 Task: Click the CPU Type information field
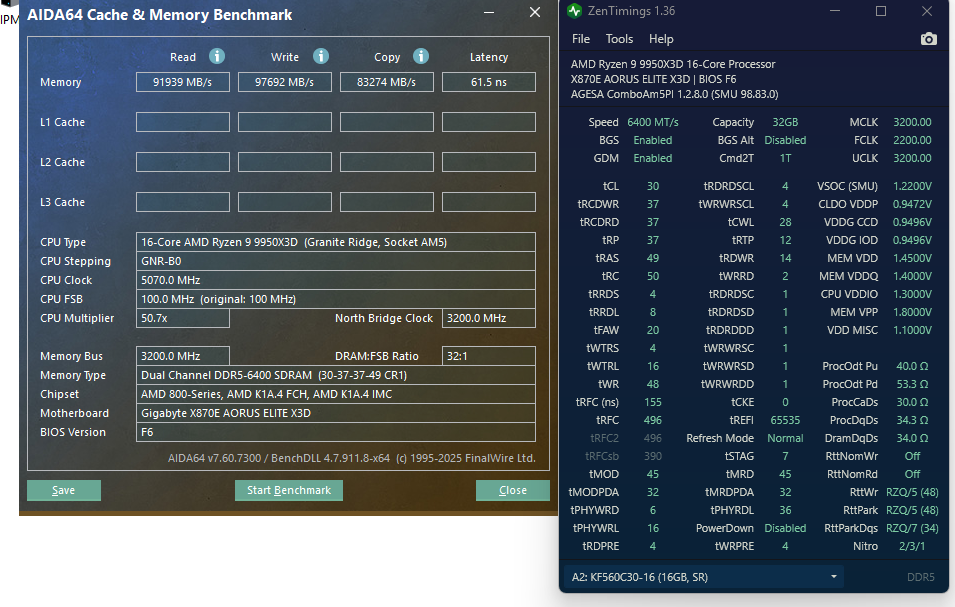click(335, 242)
